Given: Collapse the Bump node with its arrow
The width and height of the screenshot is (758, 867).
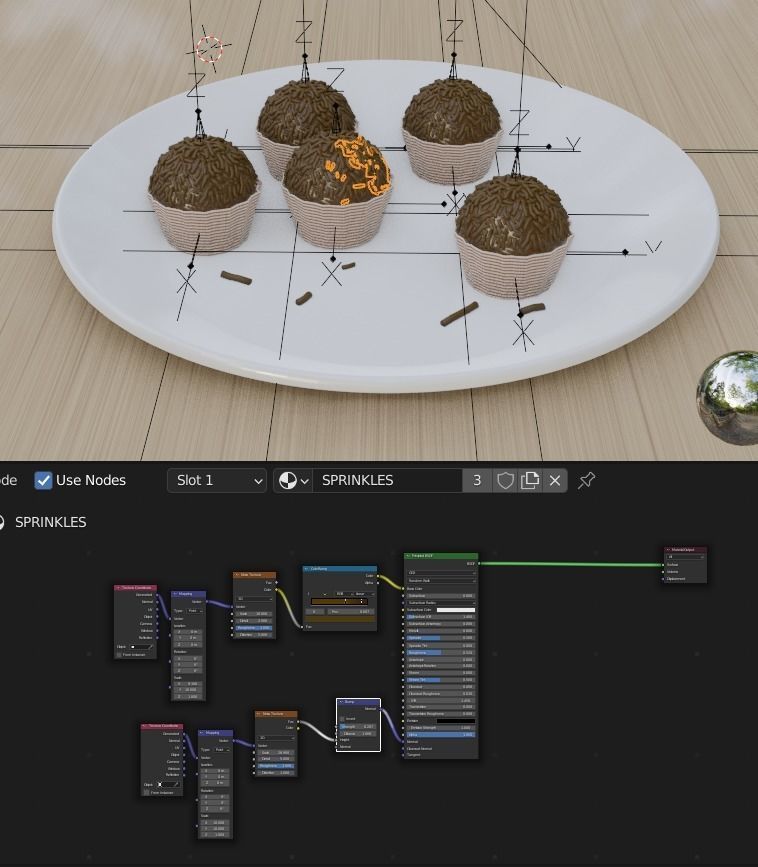Looking at the screenshot, I should tap(341, 702).
